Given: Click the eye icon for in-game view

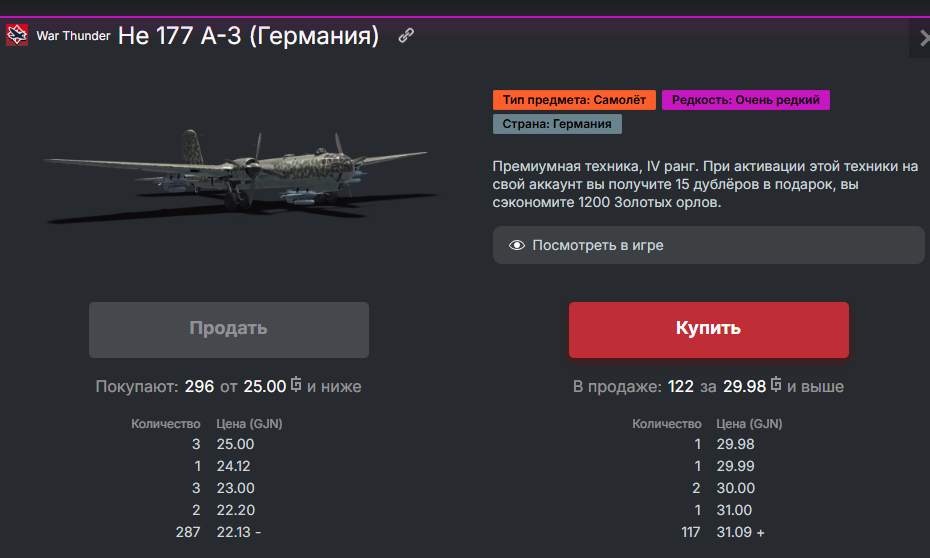Looking at the screenshot, I should tap(517, 245).
